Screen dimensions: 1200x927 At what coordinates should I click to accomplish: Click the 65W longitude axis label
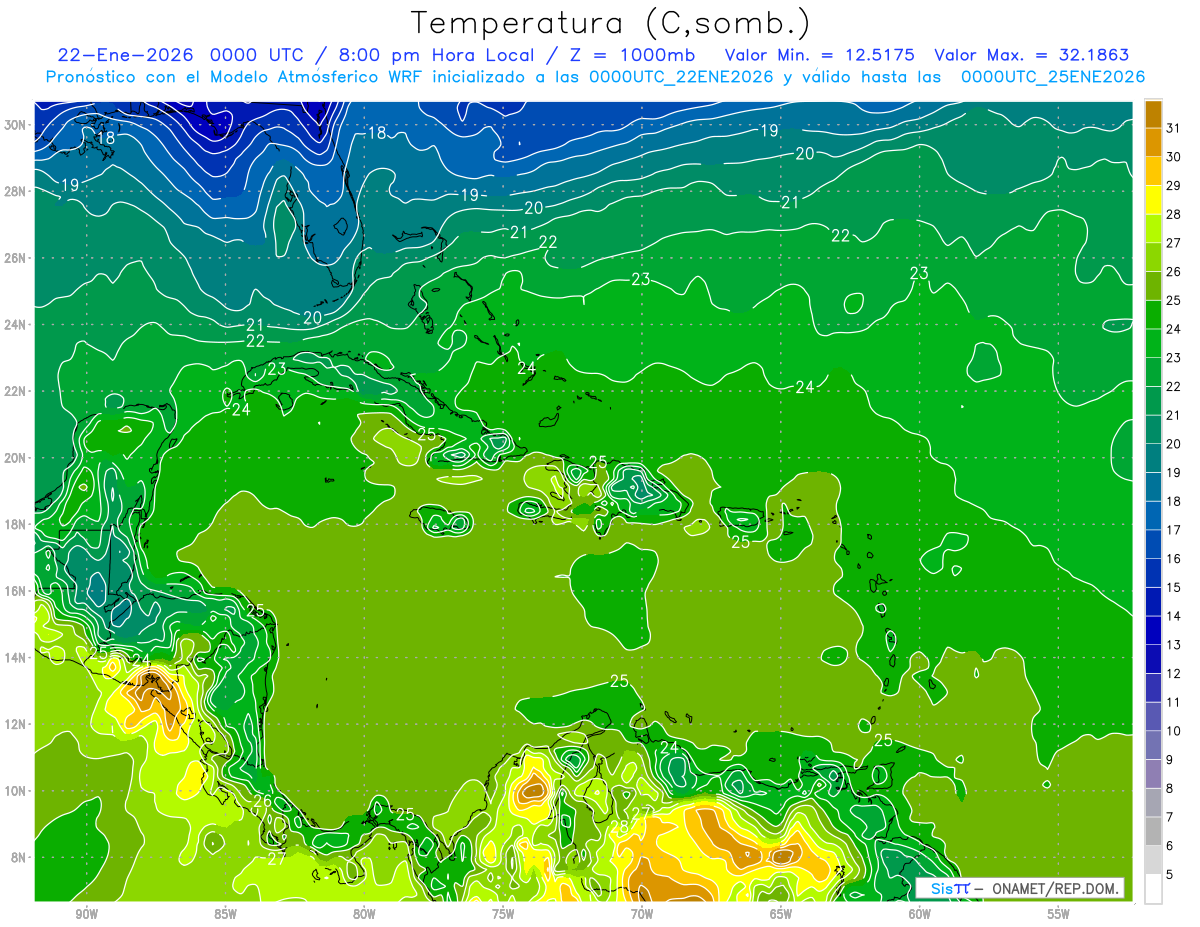(x=781, y=914)
